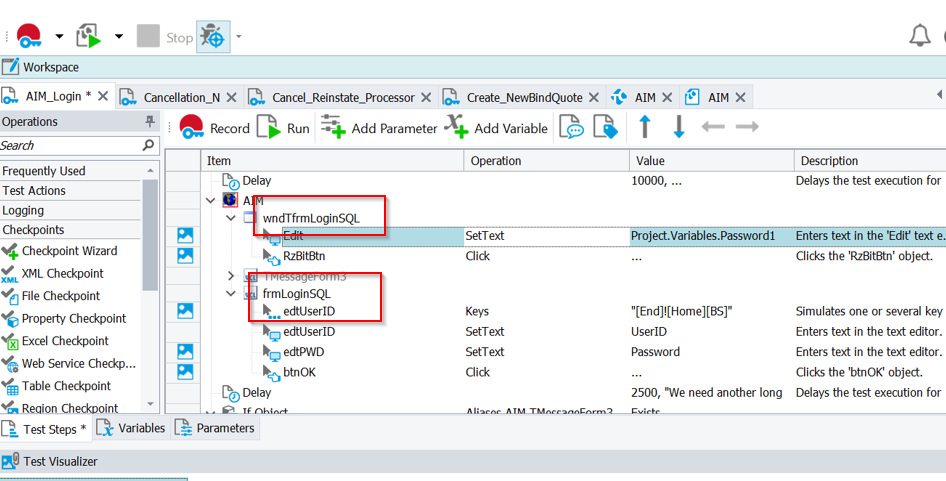This screenshot has width=946, height=481.
Task: Select the Checkpoint Wizard operation
Action: (69, 251)
